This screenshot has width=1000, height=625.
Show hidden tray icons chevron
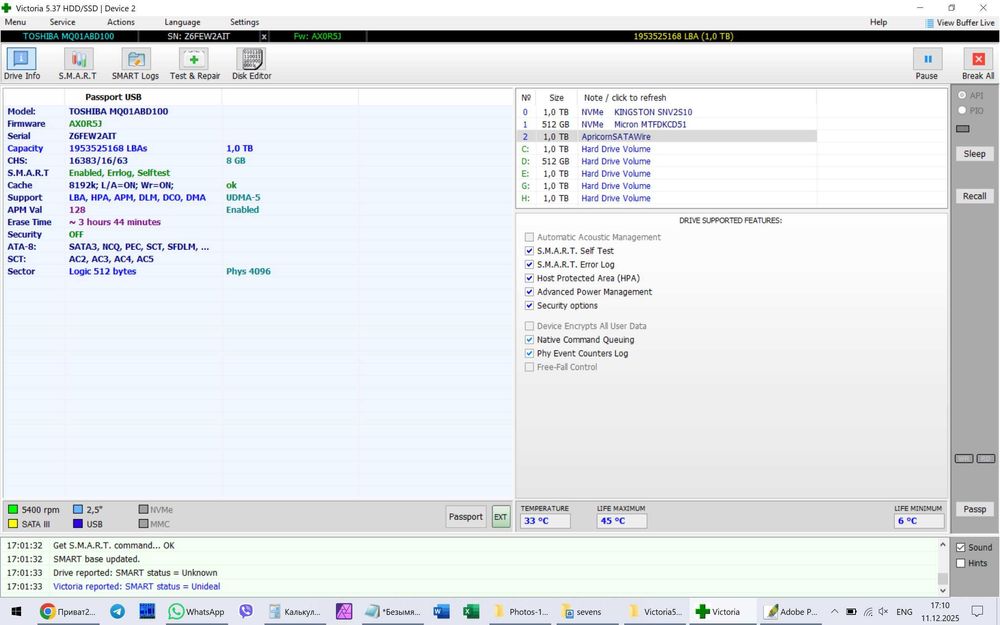(x=834, y=612)
